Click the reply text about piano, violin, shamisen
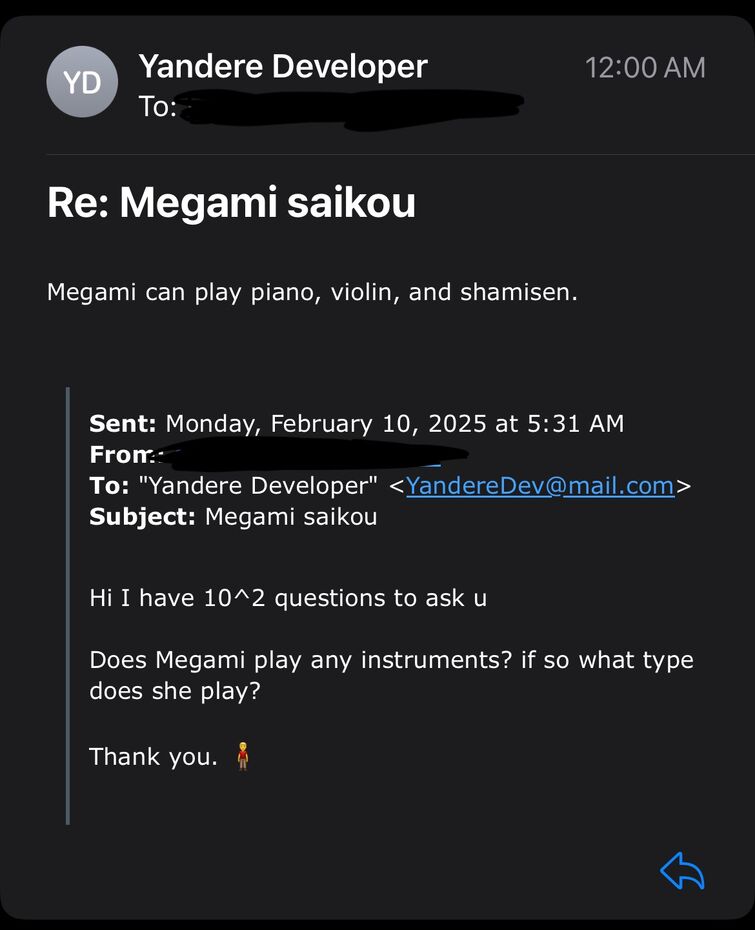Viewport: 755px width, 930px height. coord(312,294)
